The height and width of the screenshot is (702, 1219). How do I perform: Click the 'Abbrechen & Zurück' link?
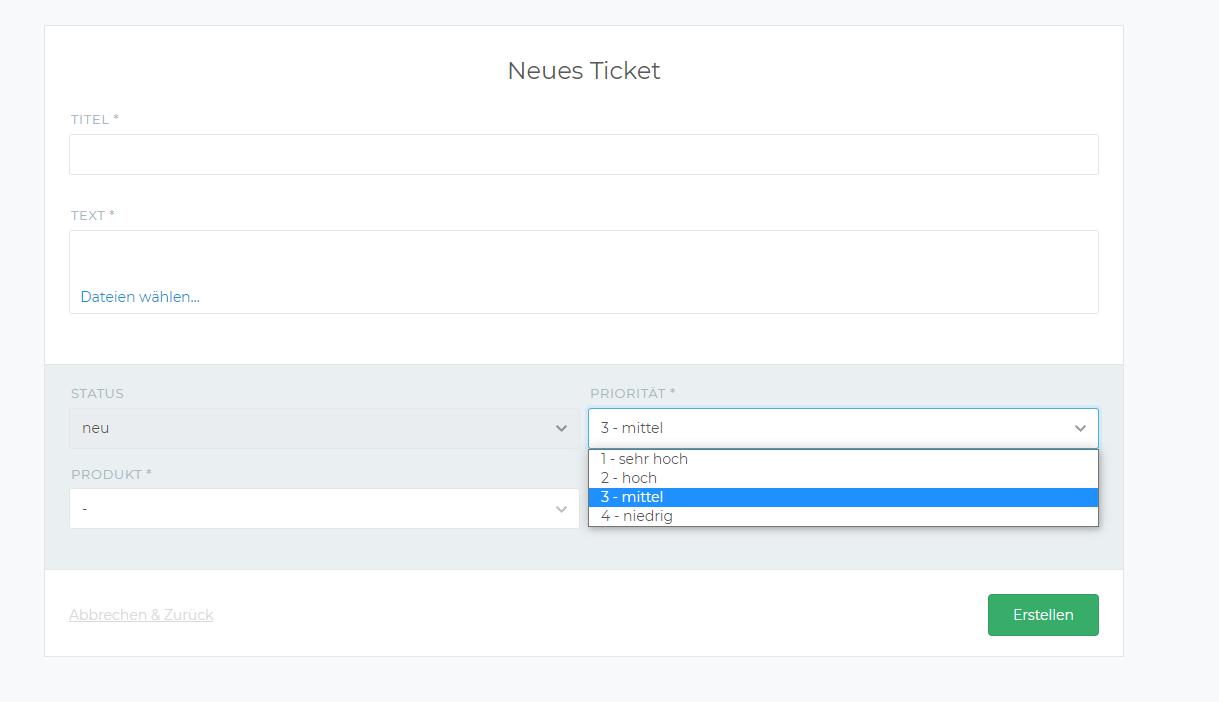pos(140,614)
